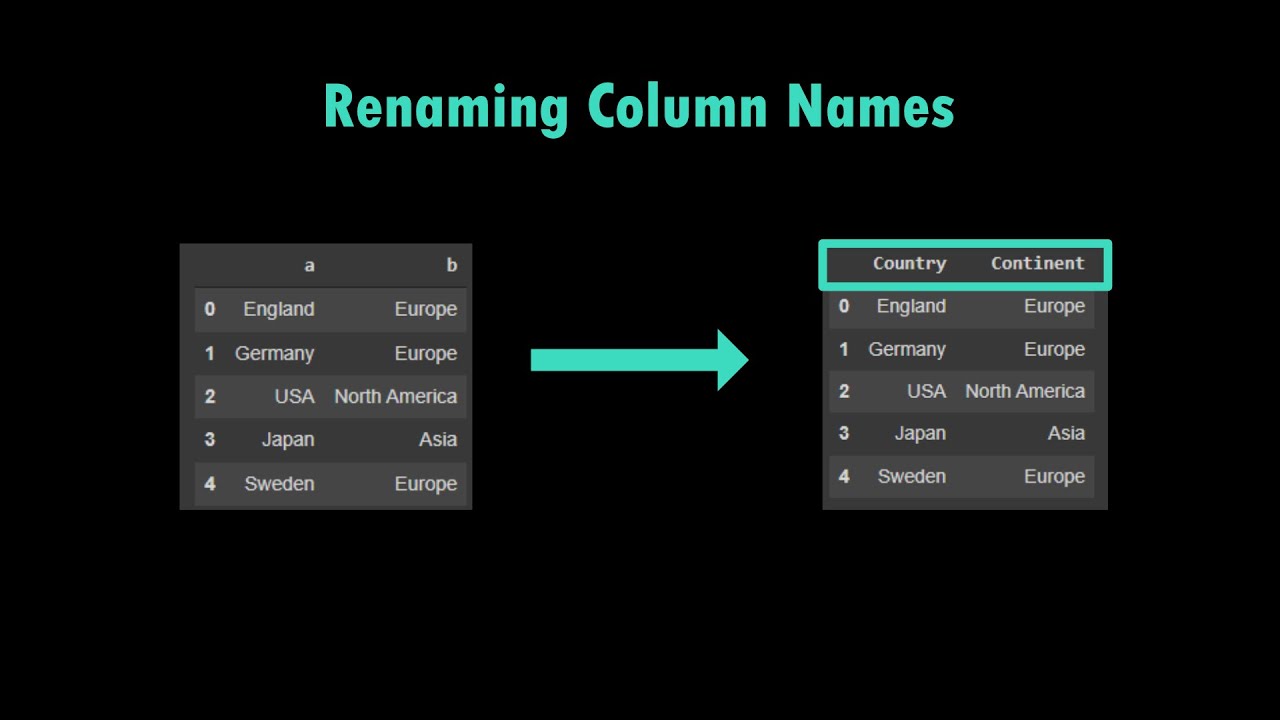The image size is (1280, 720).
Task: Click 'Sweden' in the table with a/b headers
Action: [x=280, y=483]
